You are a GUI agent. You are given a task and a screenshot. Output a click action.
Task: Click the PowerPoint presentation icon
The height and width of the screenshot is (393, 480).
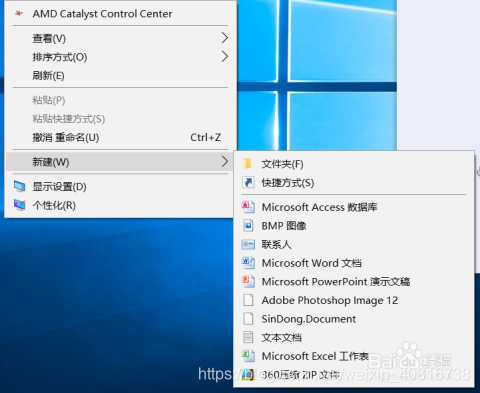pyautogui.click(x=248, y=281)
